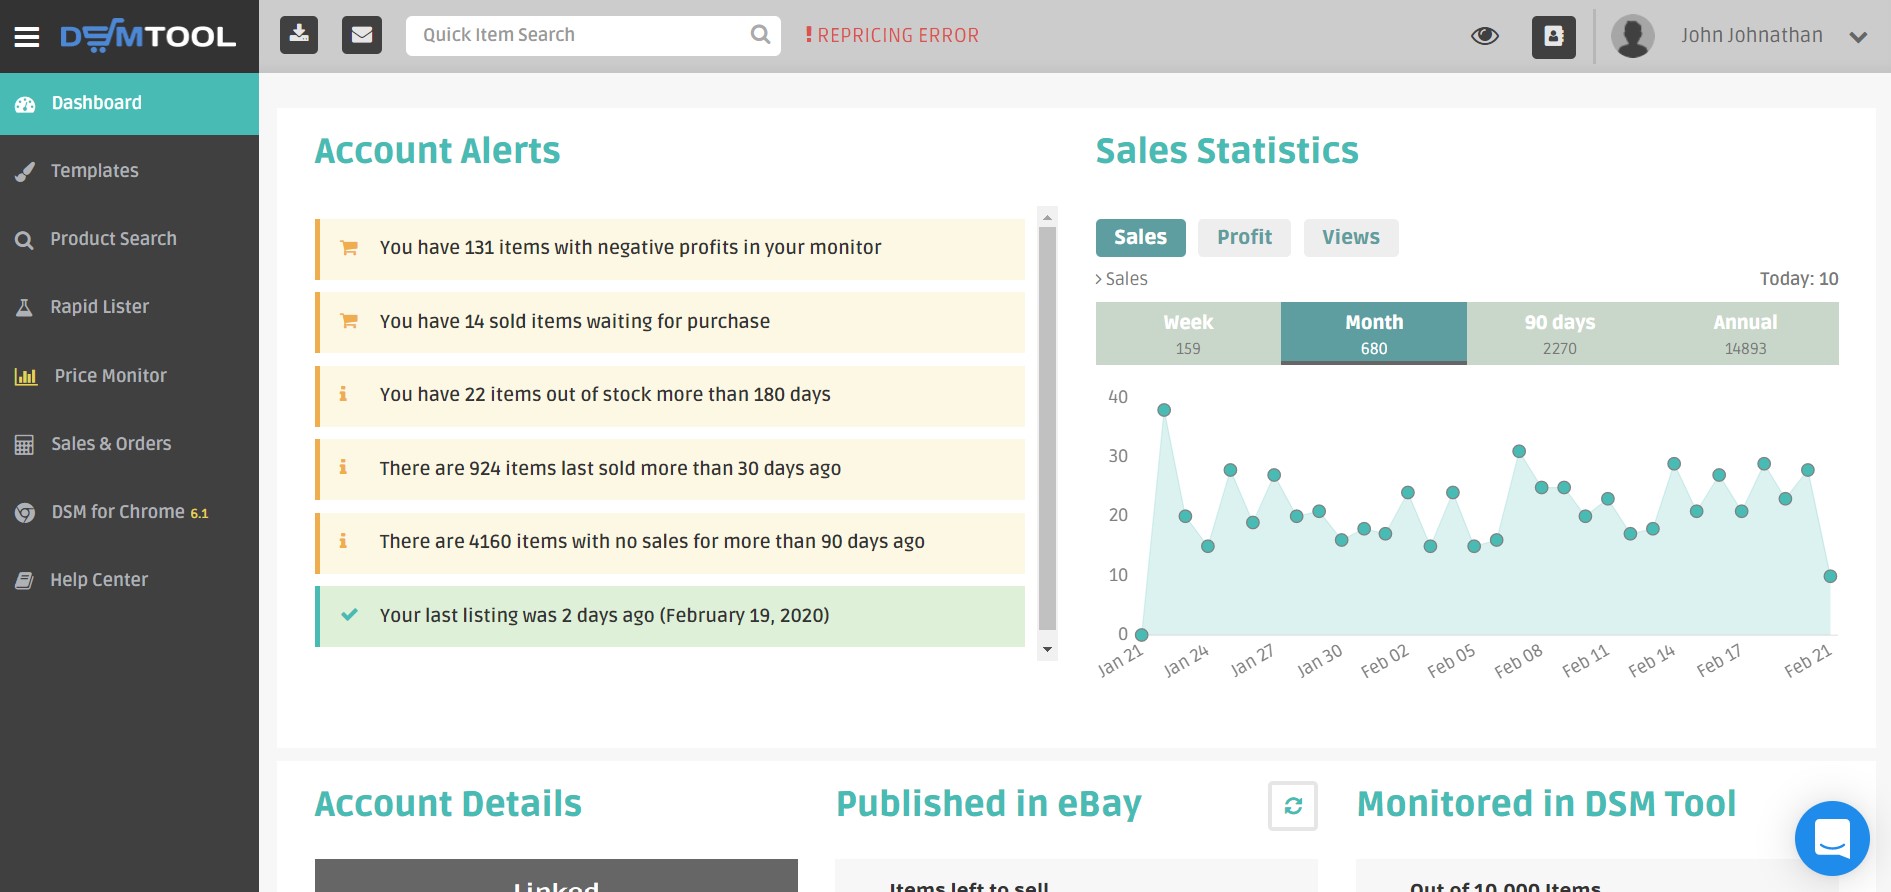Open alert about 4160 items no sales
The image size is (1891, 892).
(x=670, y=543)
